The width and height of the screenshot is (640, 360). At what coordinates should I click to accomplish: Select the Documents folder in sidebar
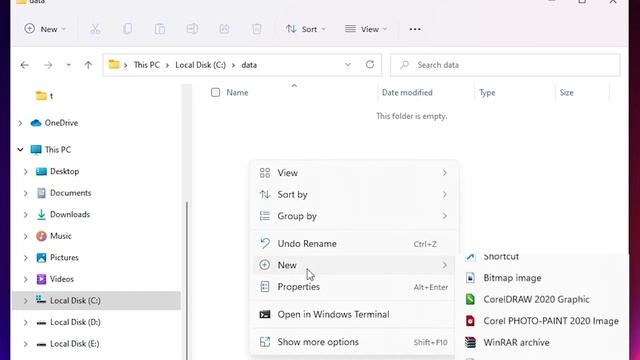pos(64,193)
